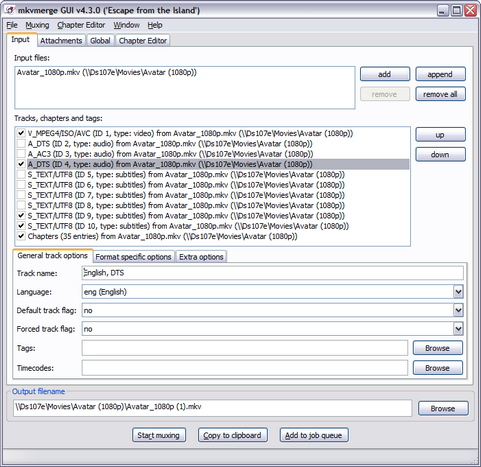Viewport: 481px width, 467px height.
Task: Uncheck the V_MPEG4/ISO/AVC video track checkbox
Action: (x=21, y=133)
